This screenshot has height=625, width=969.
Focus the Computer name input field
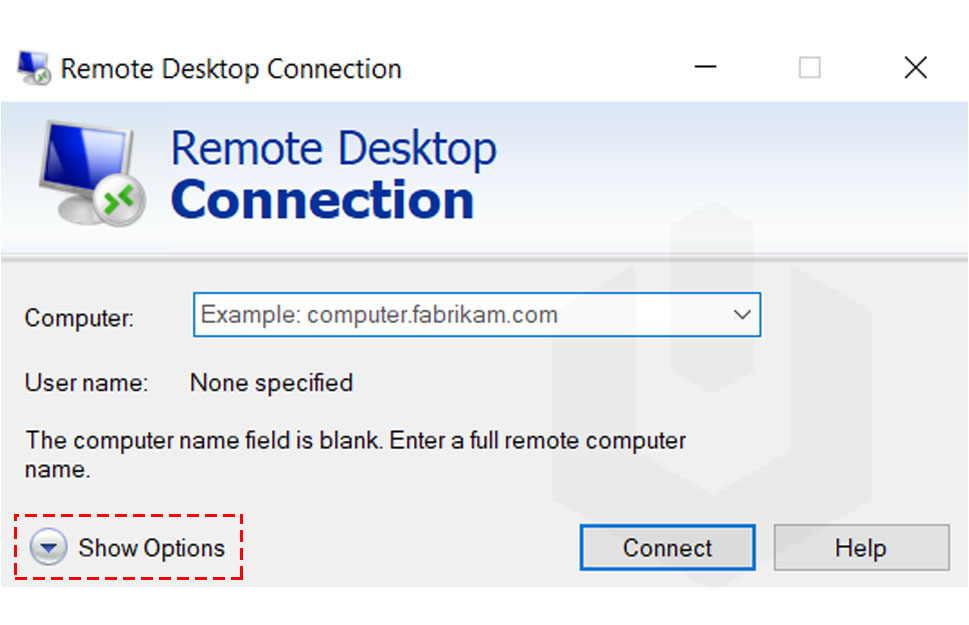(x=476, y=315)
